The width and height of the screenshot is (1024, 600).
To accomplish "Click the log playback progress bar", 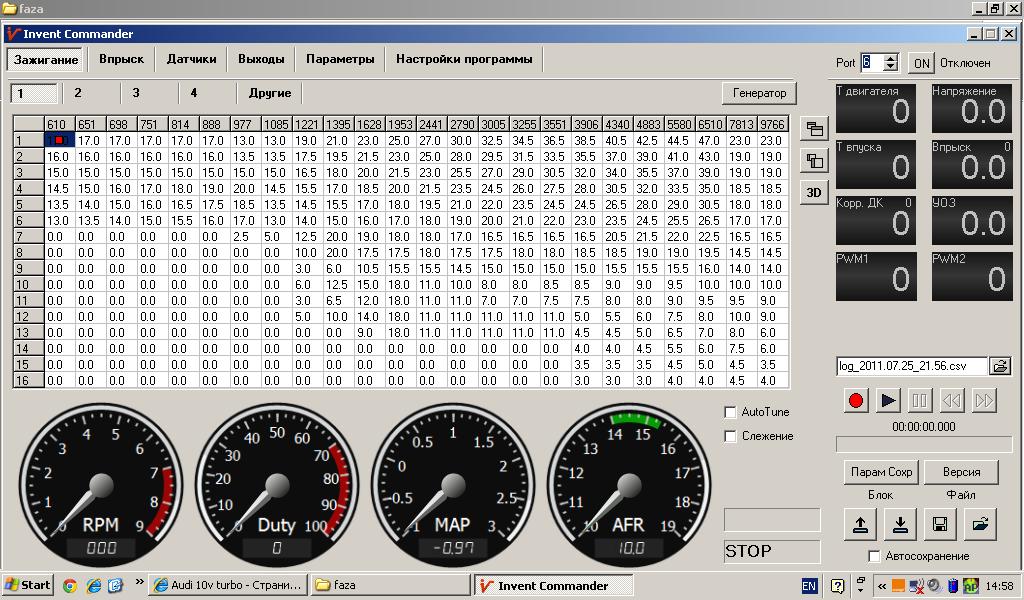I will pyautogui.click(x=924, y=445).
